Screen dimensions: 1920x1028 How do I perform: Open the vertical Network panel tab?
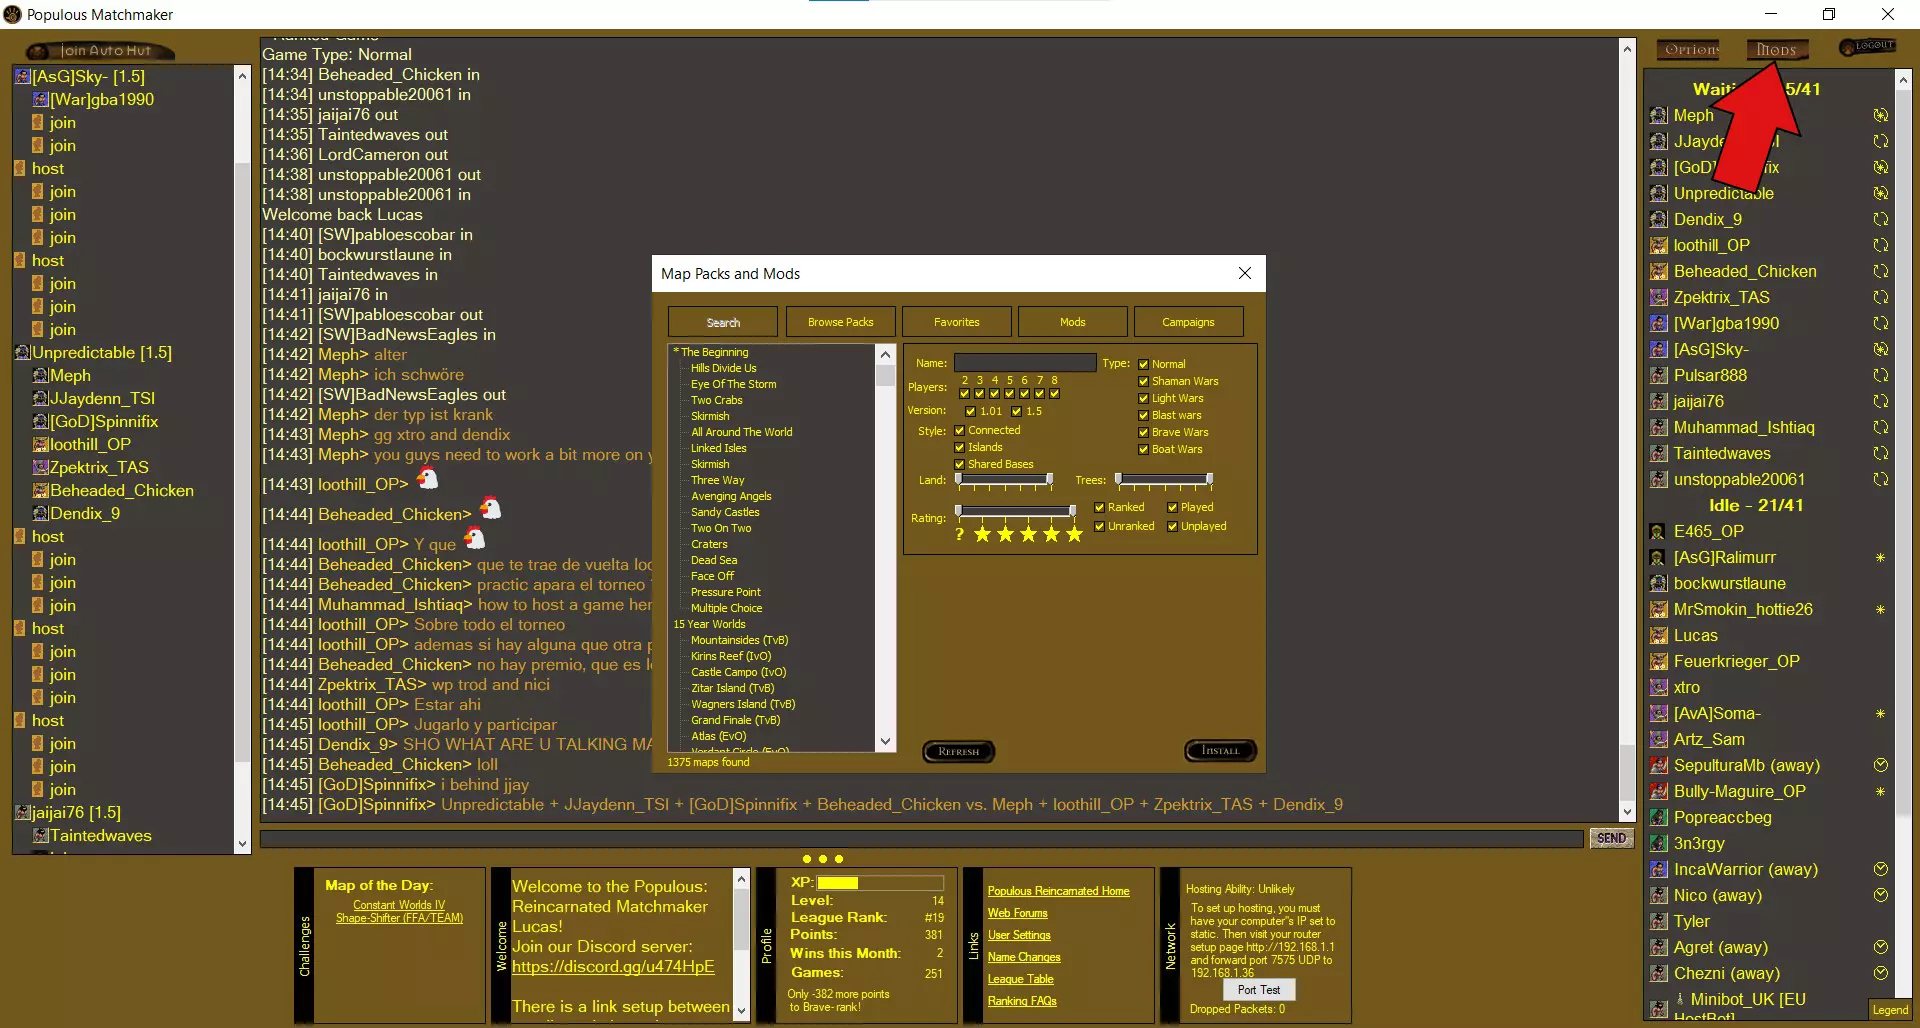pos(1169,946)
